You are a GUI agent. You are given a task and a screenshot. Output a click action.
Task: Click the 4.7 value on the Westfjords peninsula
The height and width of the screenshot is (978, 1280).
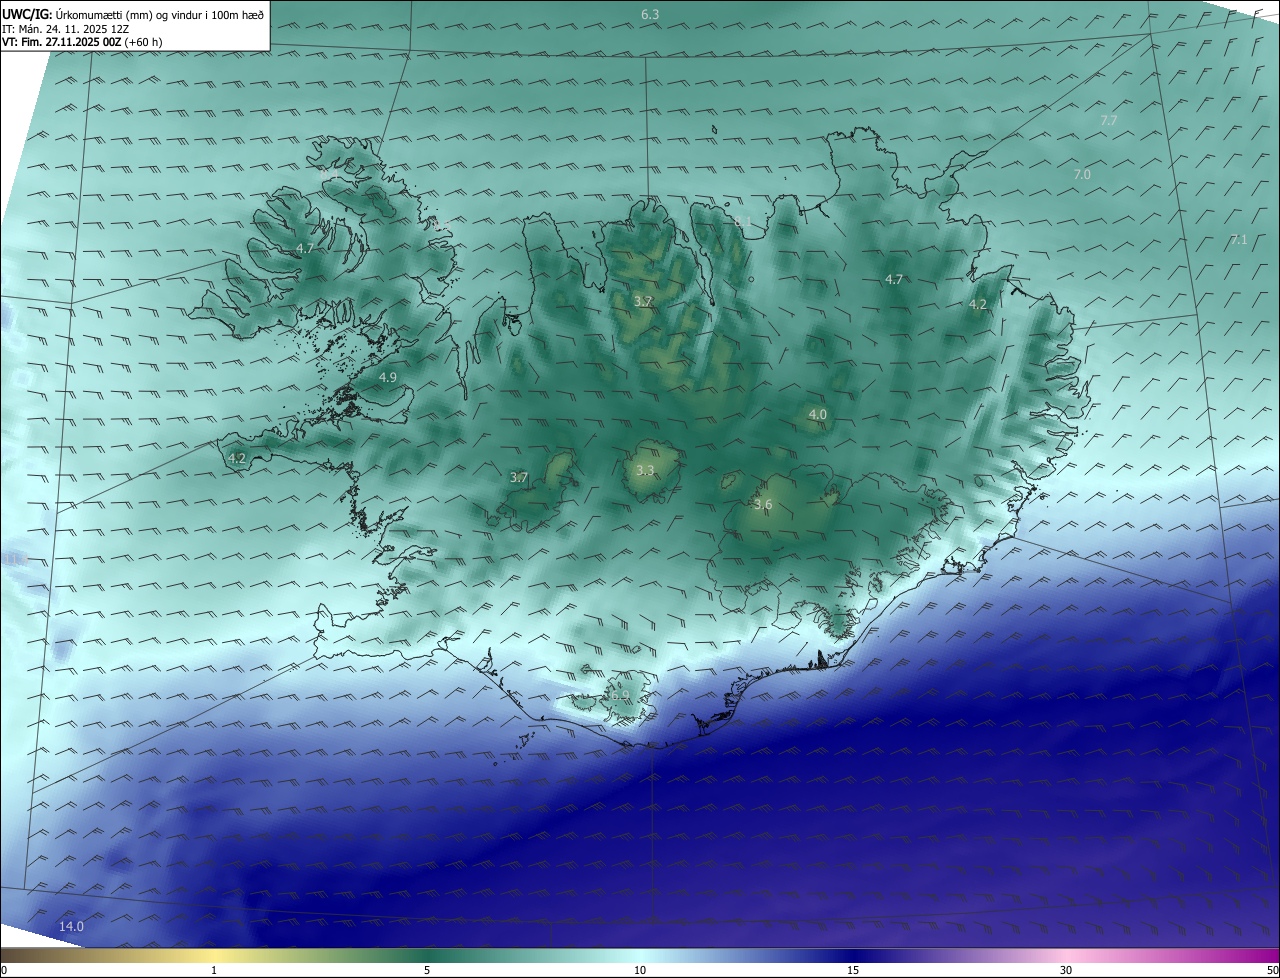point(305,248)
